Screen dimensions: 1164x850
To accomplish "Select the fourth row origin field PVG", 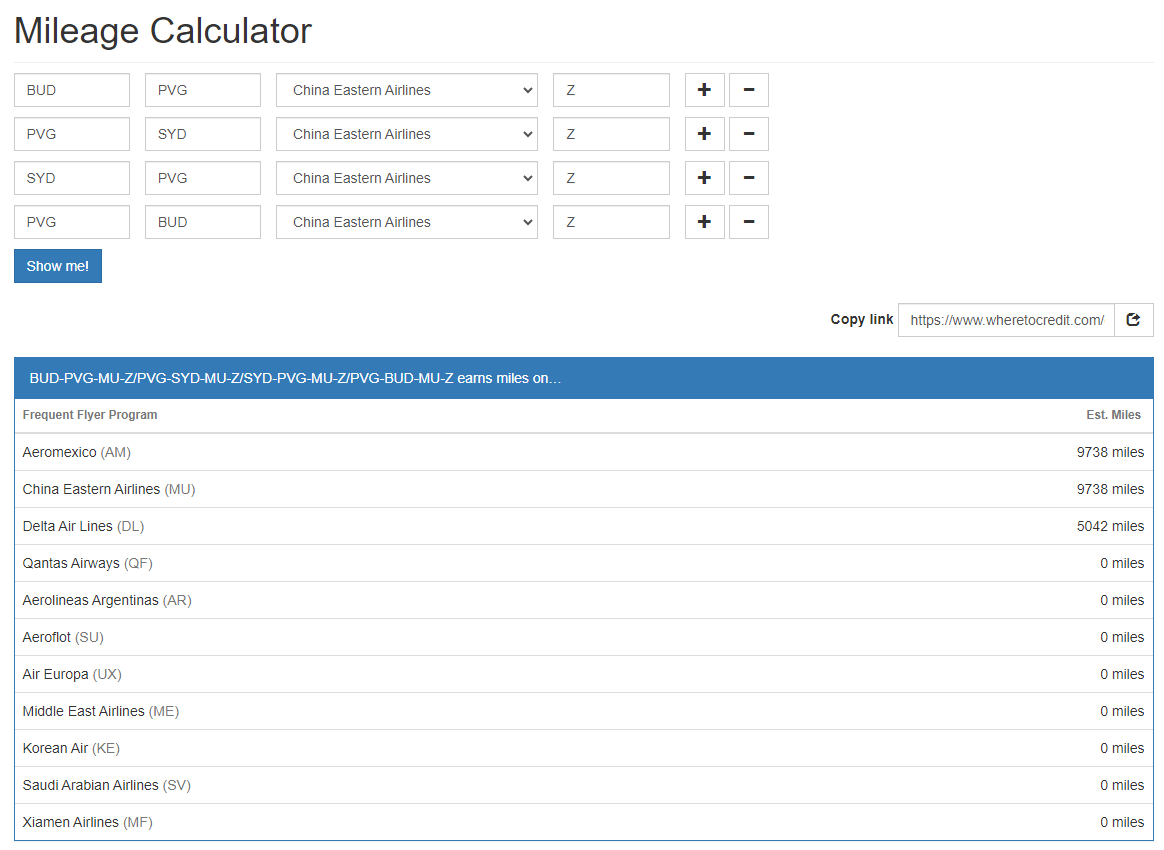I will pos(72,222).
